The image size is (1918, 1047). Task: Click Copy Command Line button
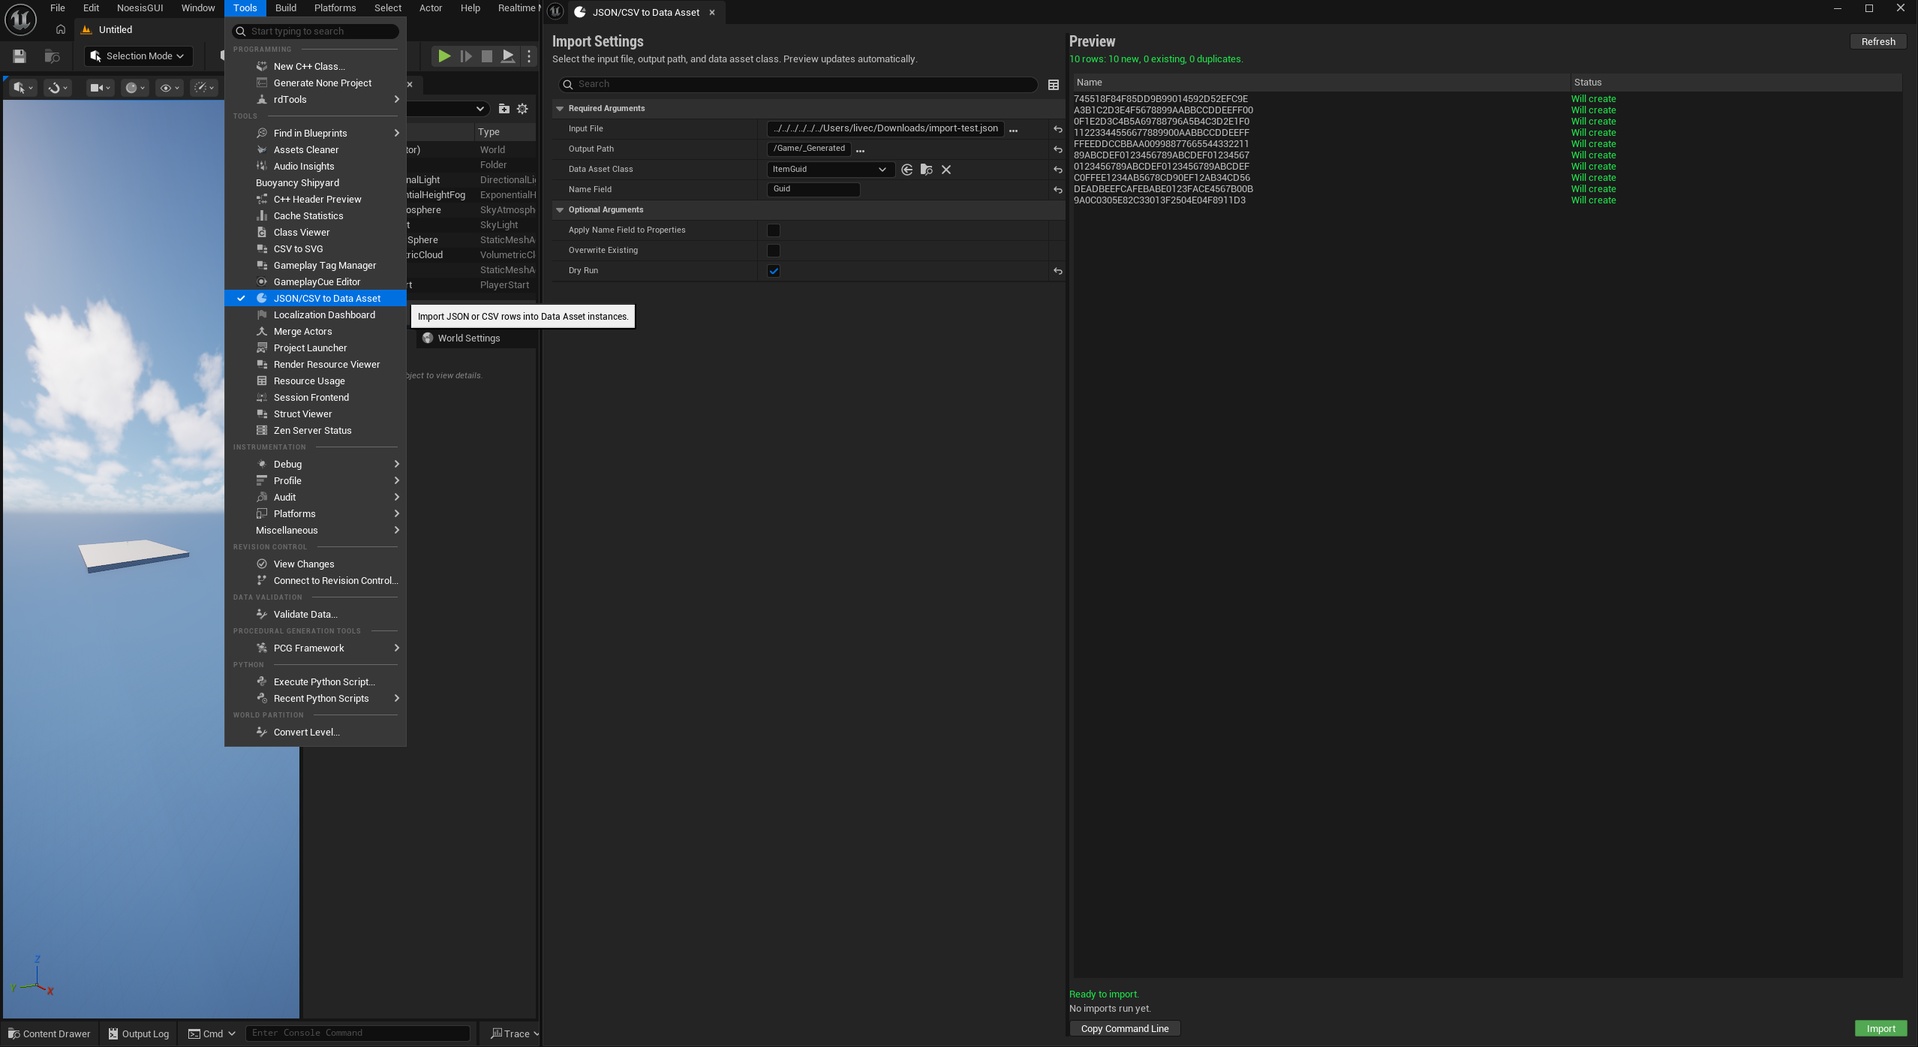[x=1124, y=1029]
